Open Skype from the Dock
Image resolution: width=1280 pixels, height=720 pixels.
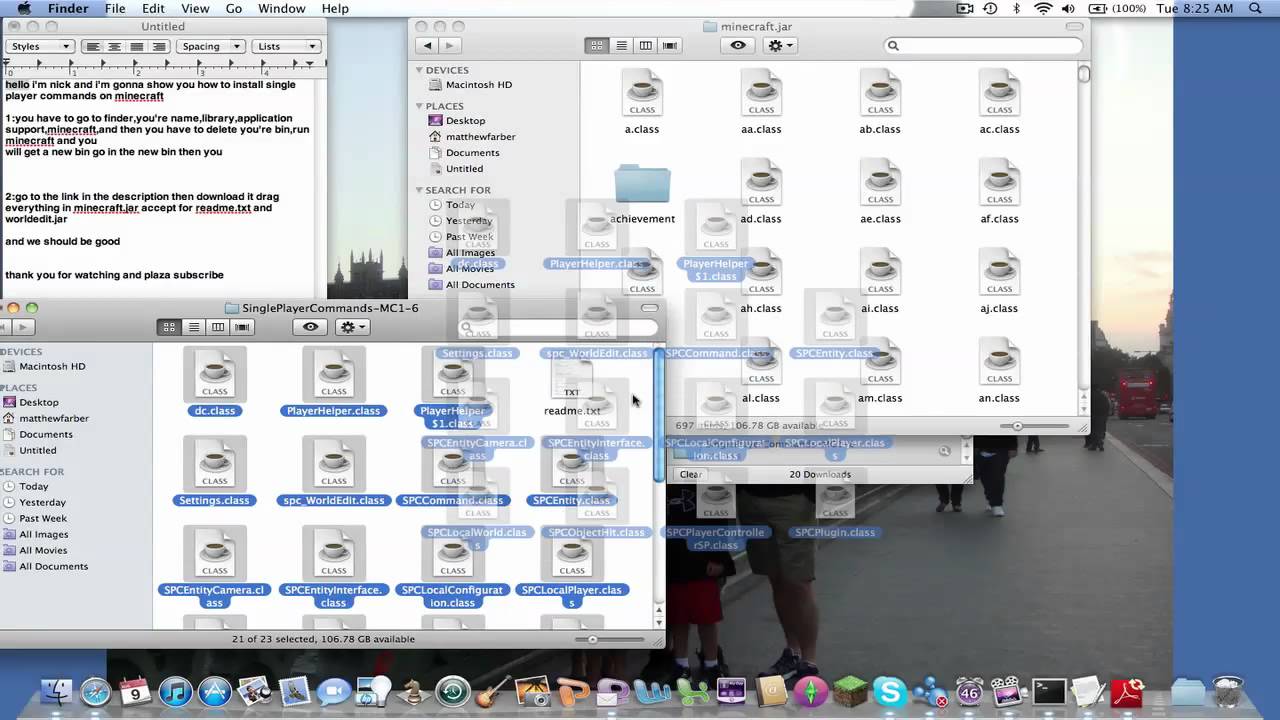click(889, 692)
